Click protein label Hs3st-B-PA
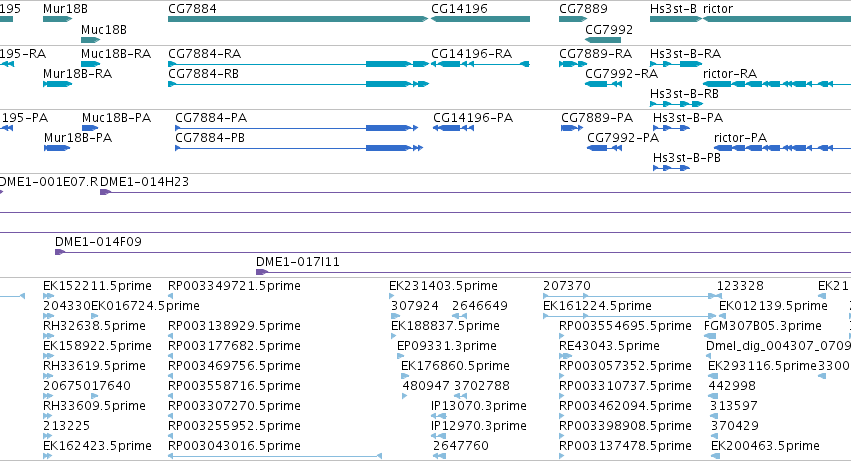 pyautogui.click(x=688, y=118)
